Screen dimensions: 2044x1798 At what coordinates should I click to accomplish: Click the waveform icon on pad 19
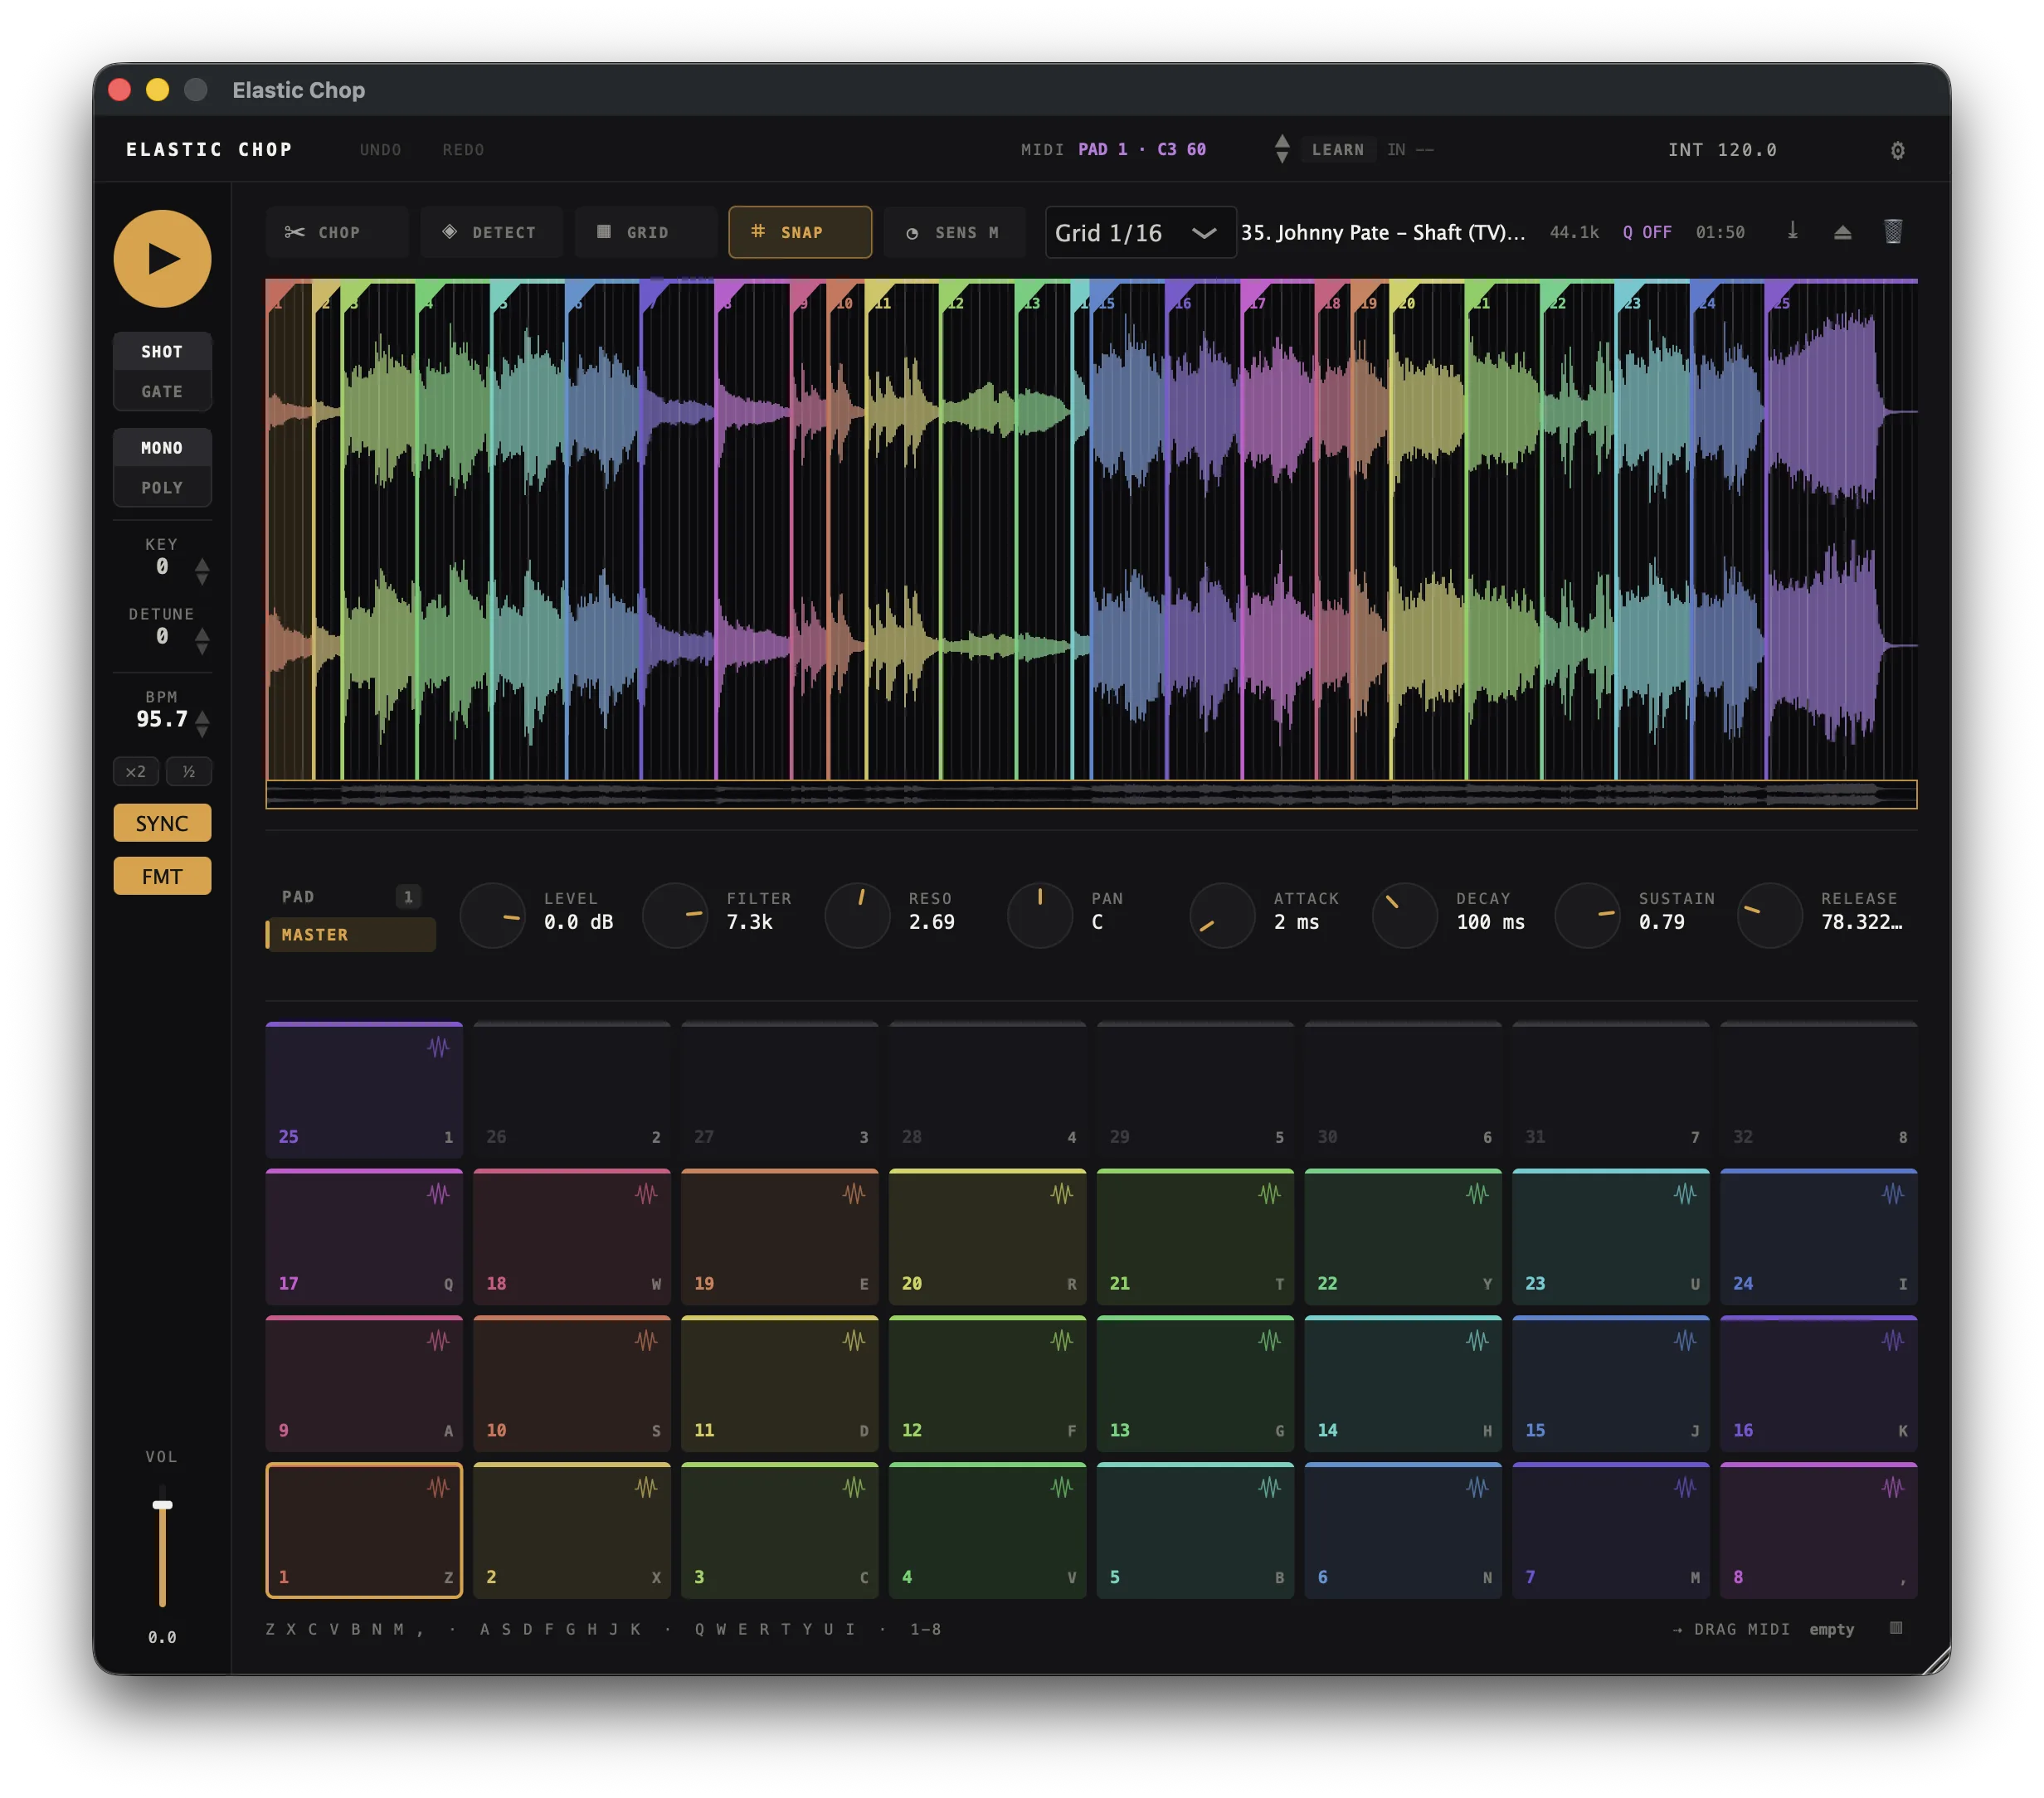[x=853, y=1193]
